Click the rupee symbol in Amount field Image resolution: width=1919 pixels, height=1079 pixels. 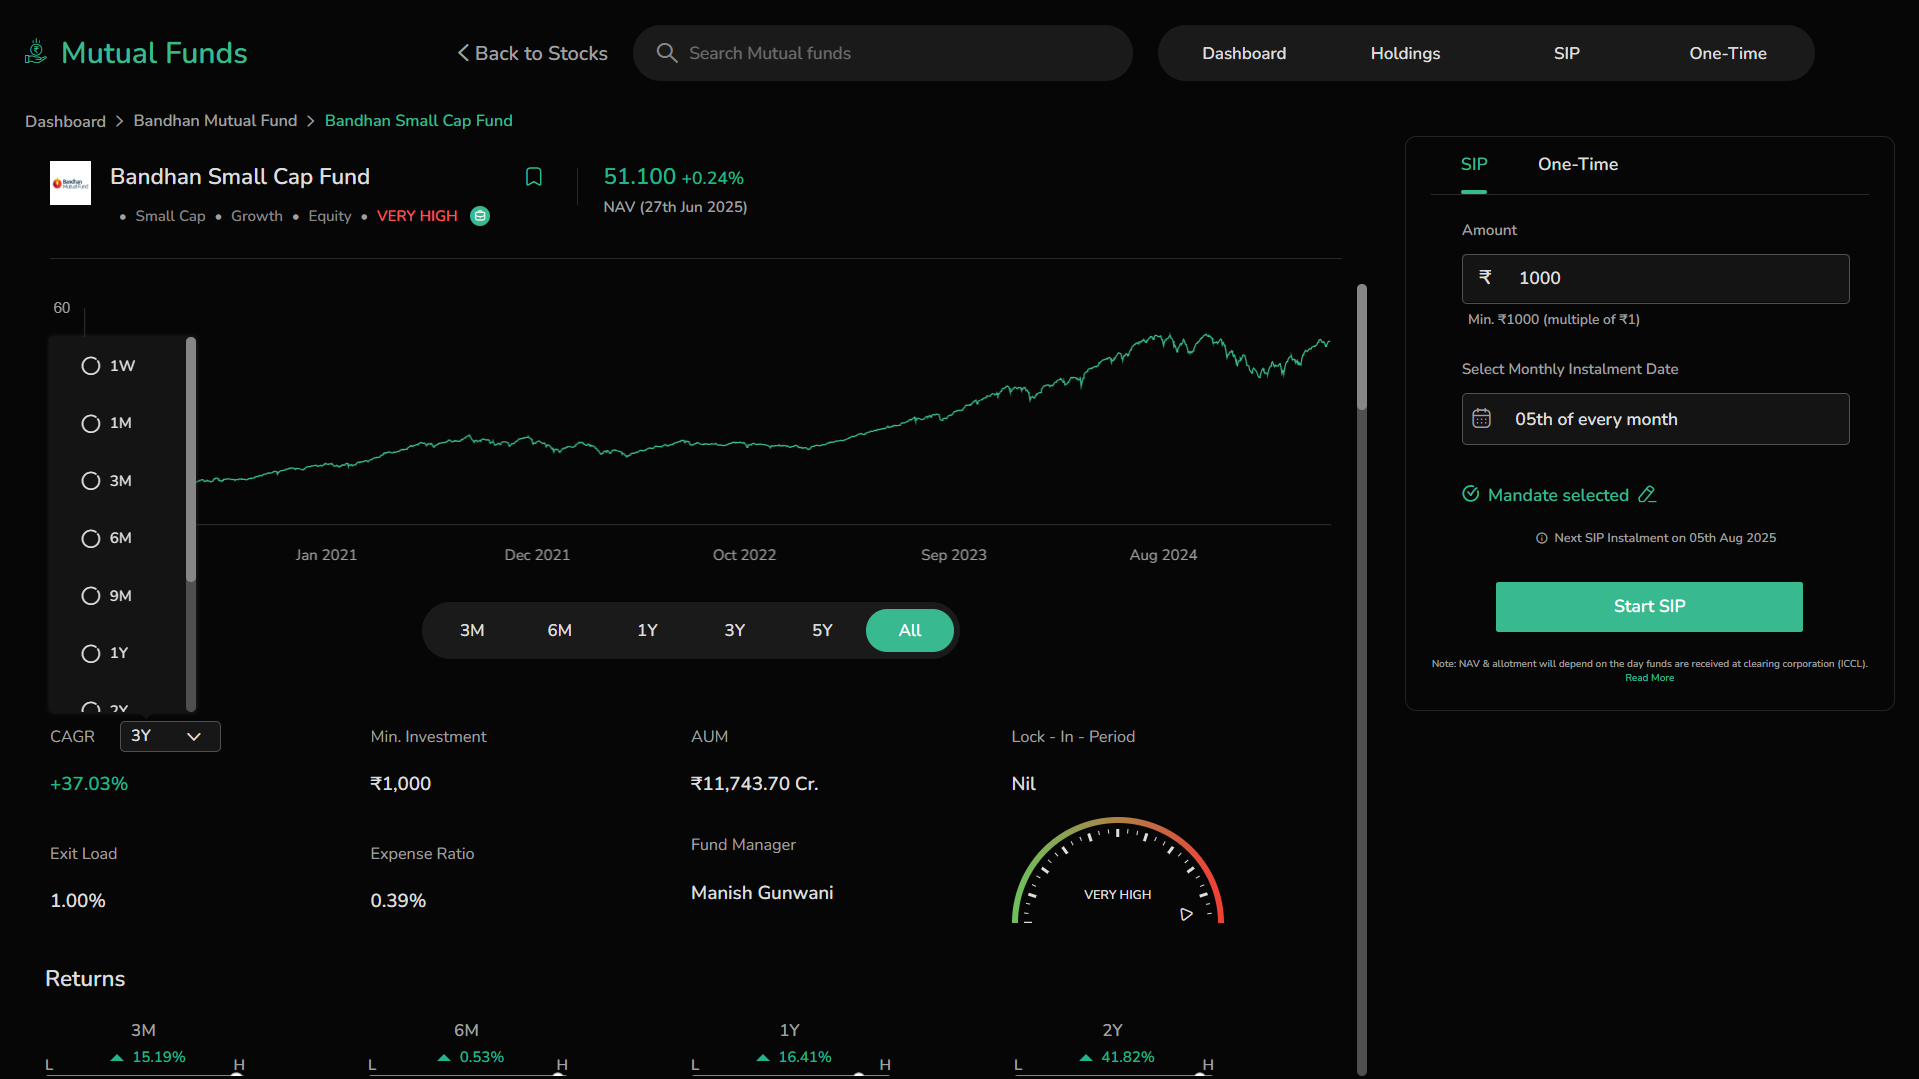(1485, 277)
